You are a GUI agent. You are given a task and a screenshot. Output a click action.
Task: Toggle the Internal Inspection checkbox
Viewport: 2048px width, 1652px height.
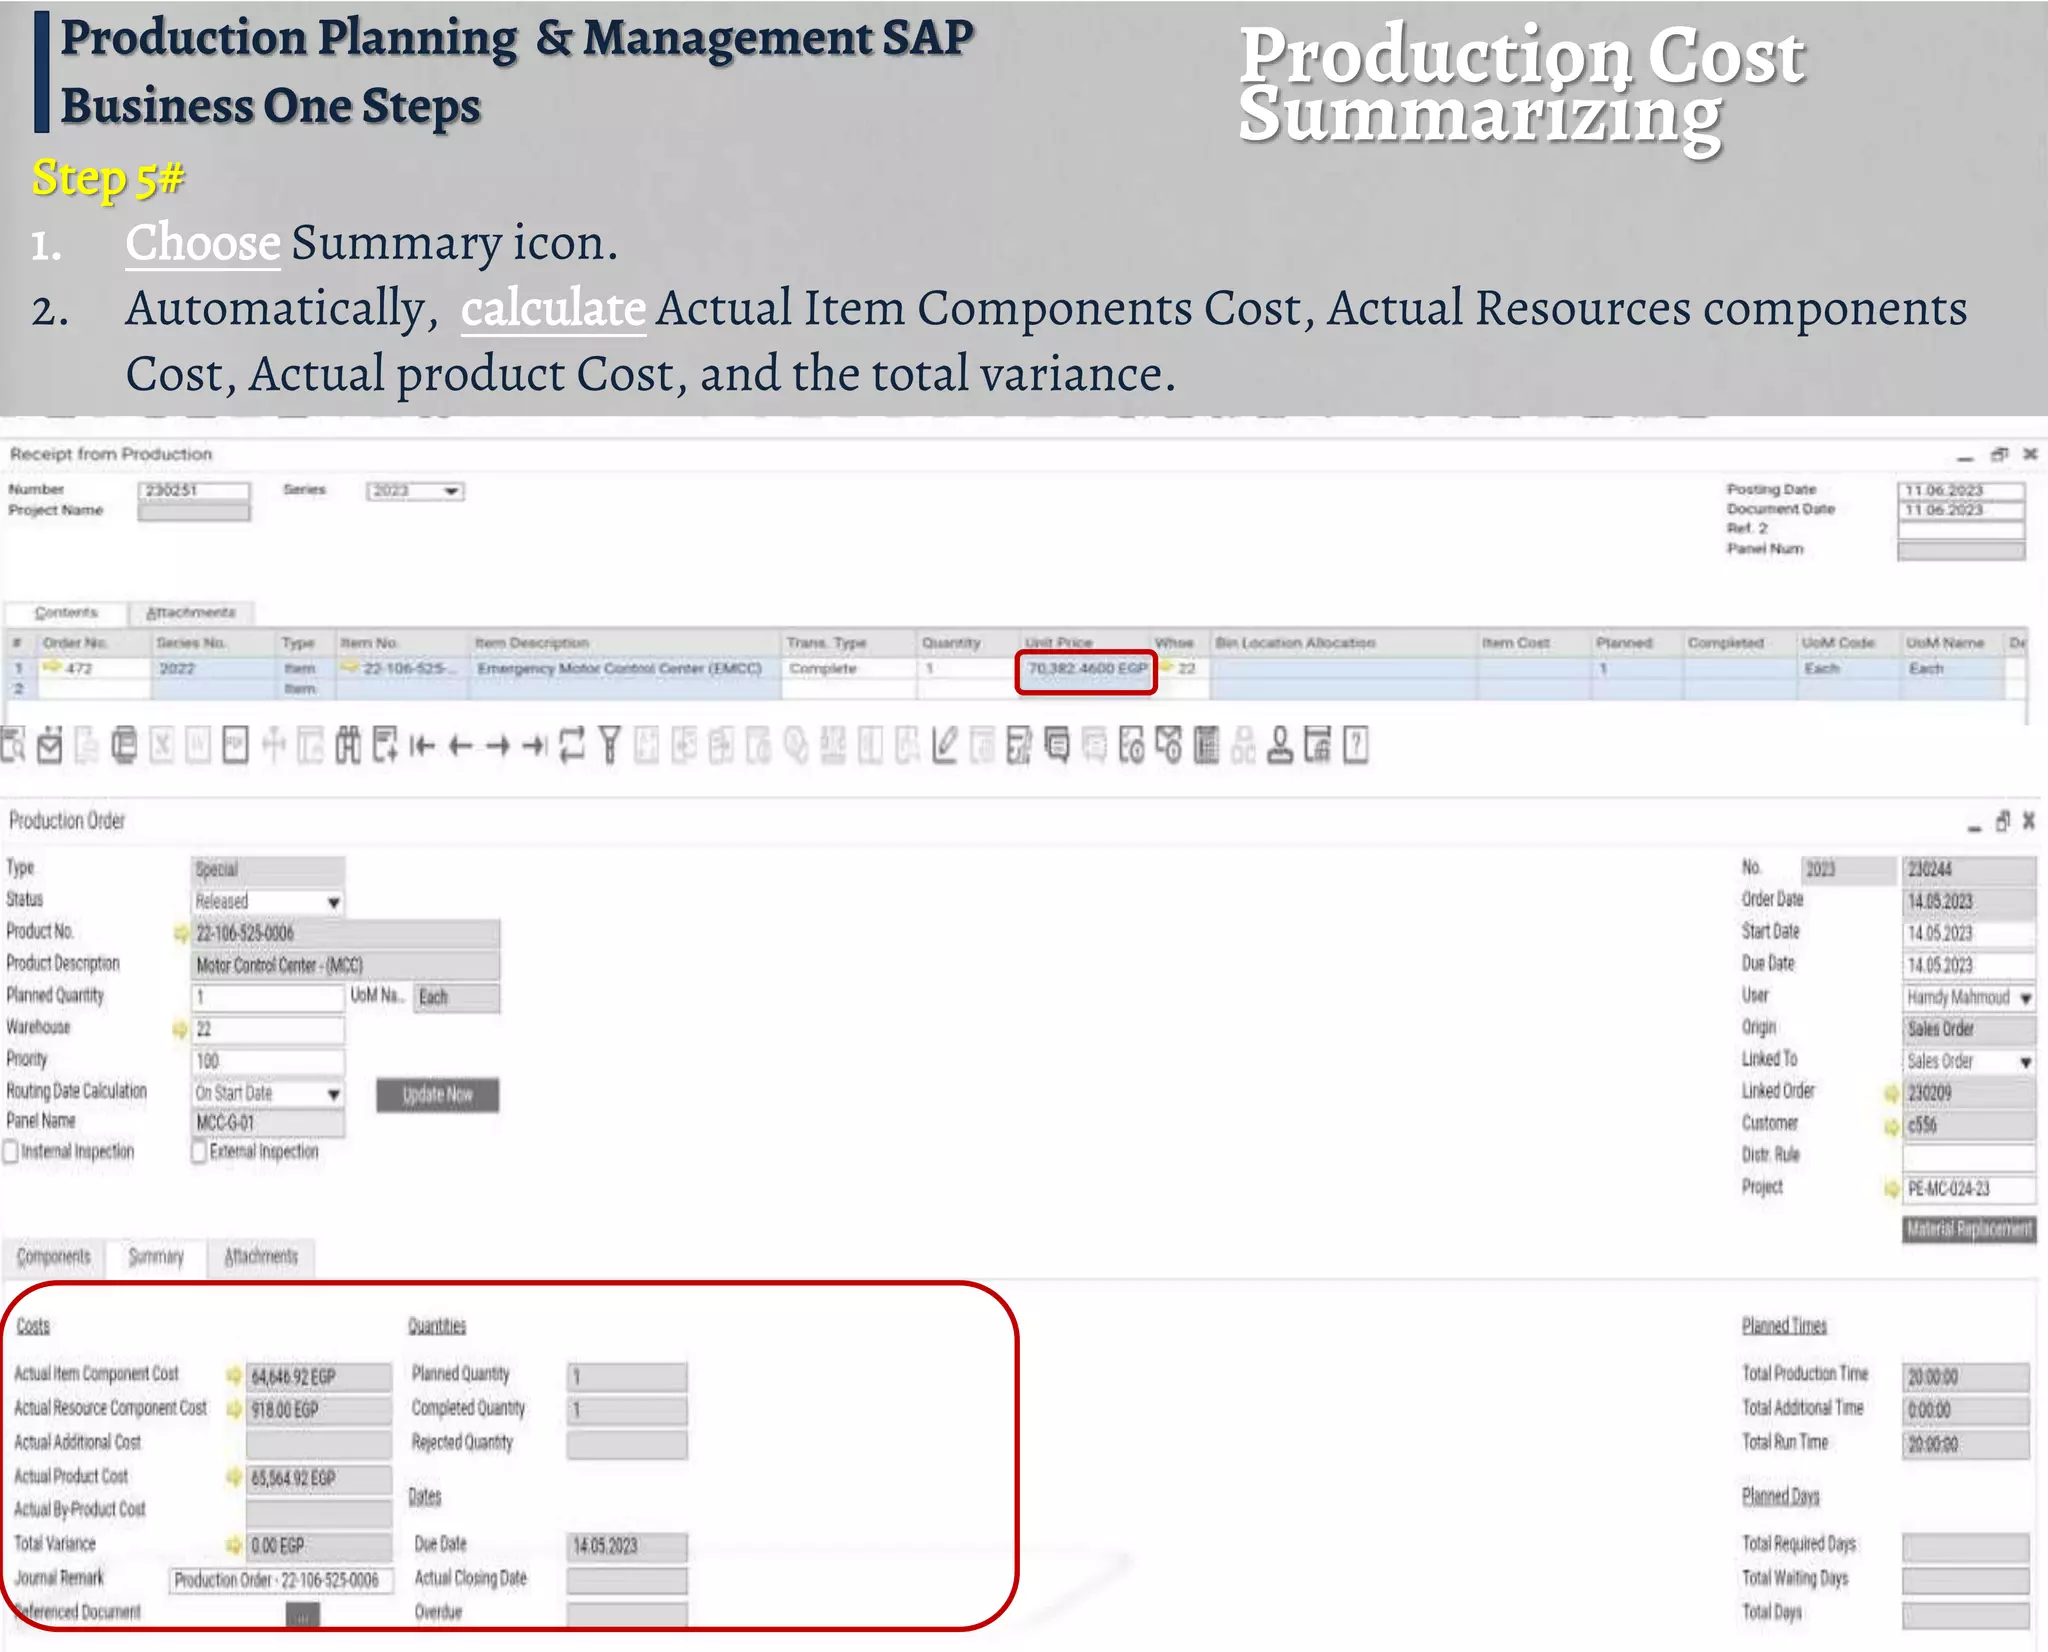coord(10,1152)
